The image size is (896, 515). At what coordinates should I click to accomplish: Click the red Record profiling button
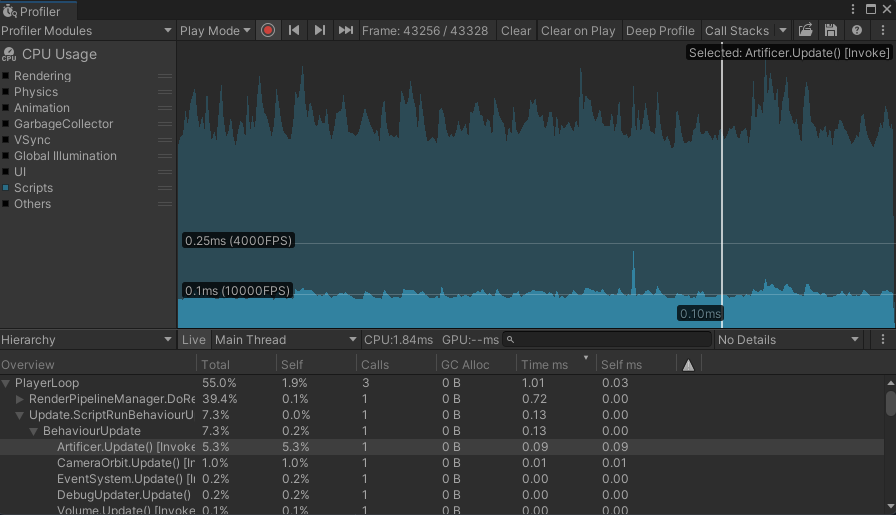click(268, 30)
